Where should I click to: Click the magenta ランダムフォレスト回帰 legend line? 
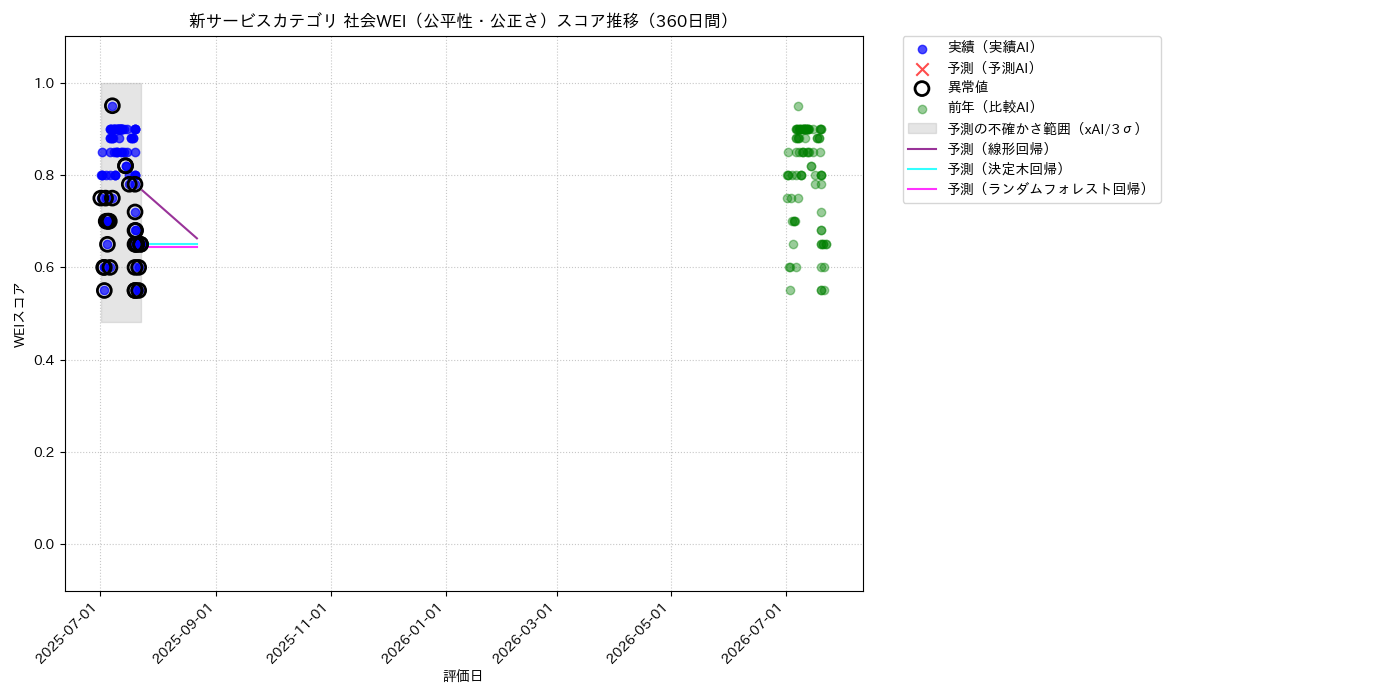tap(922, 189)
